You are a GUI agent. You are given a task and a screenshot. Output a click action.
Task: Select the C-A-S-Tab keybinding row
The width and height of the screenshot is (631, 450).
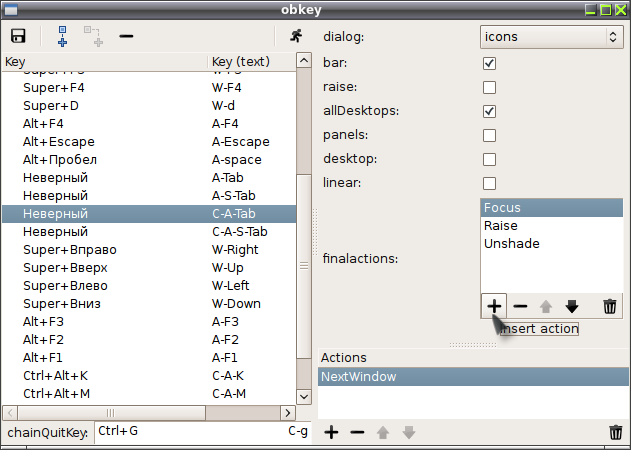click(x=149, y=232)
